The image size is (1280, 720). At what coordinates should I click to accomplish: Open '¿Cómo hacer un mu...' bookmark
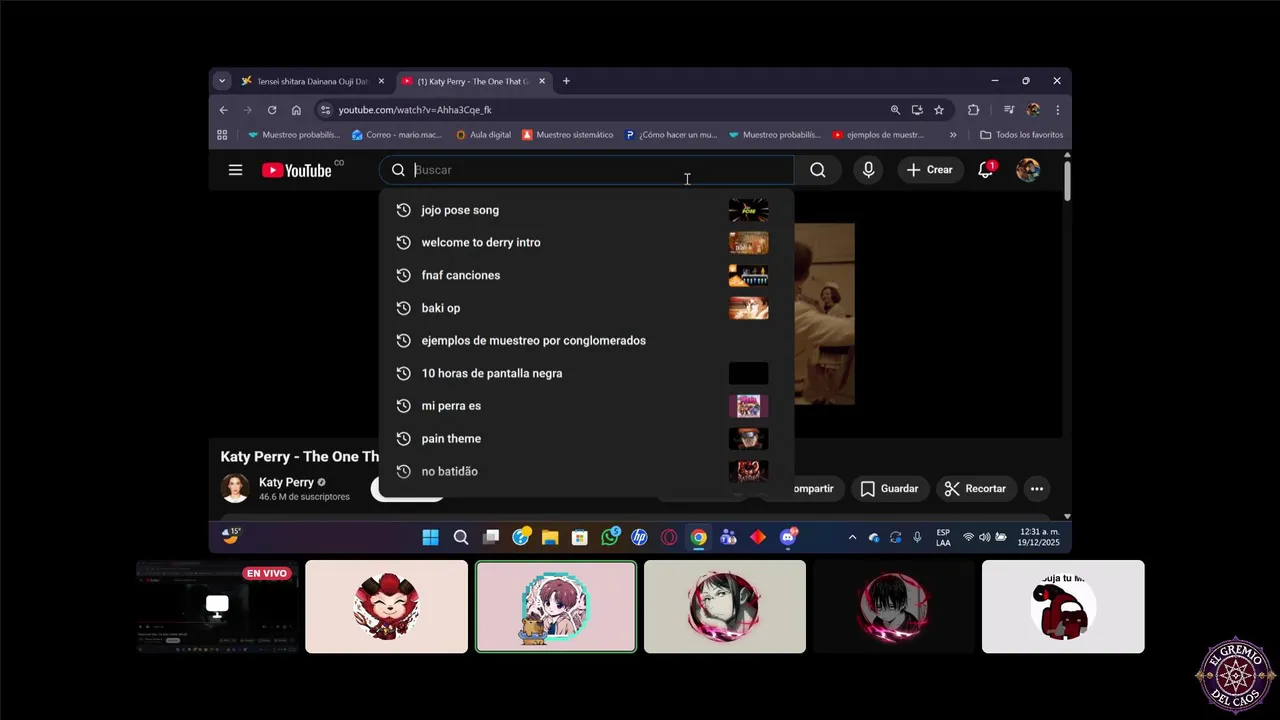(671, 135)
